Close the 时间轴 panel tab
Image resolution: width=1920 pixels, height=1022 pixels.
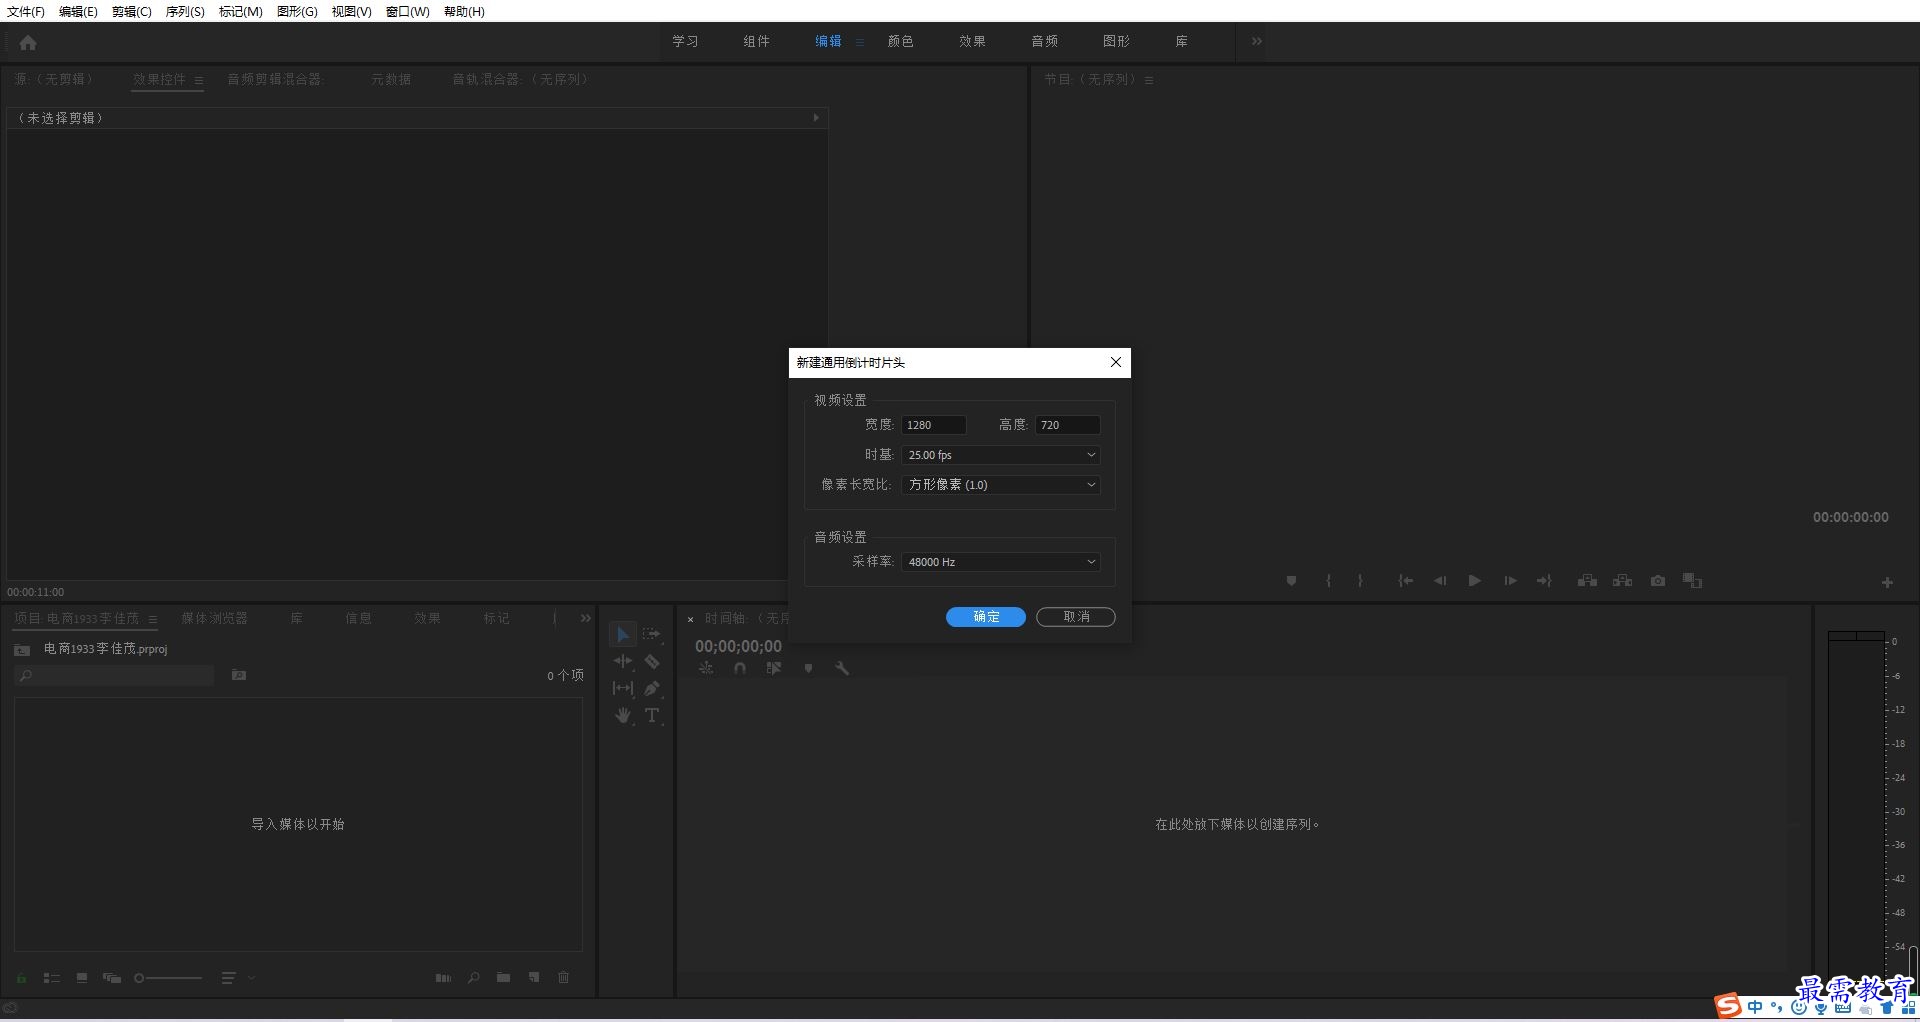(x=690, y=619)
